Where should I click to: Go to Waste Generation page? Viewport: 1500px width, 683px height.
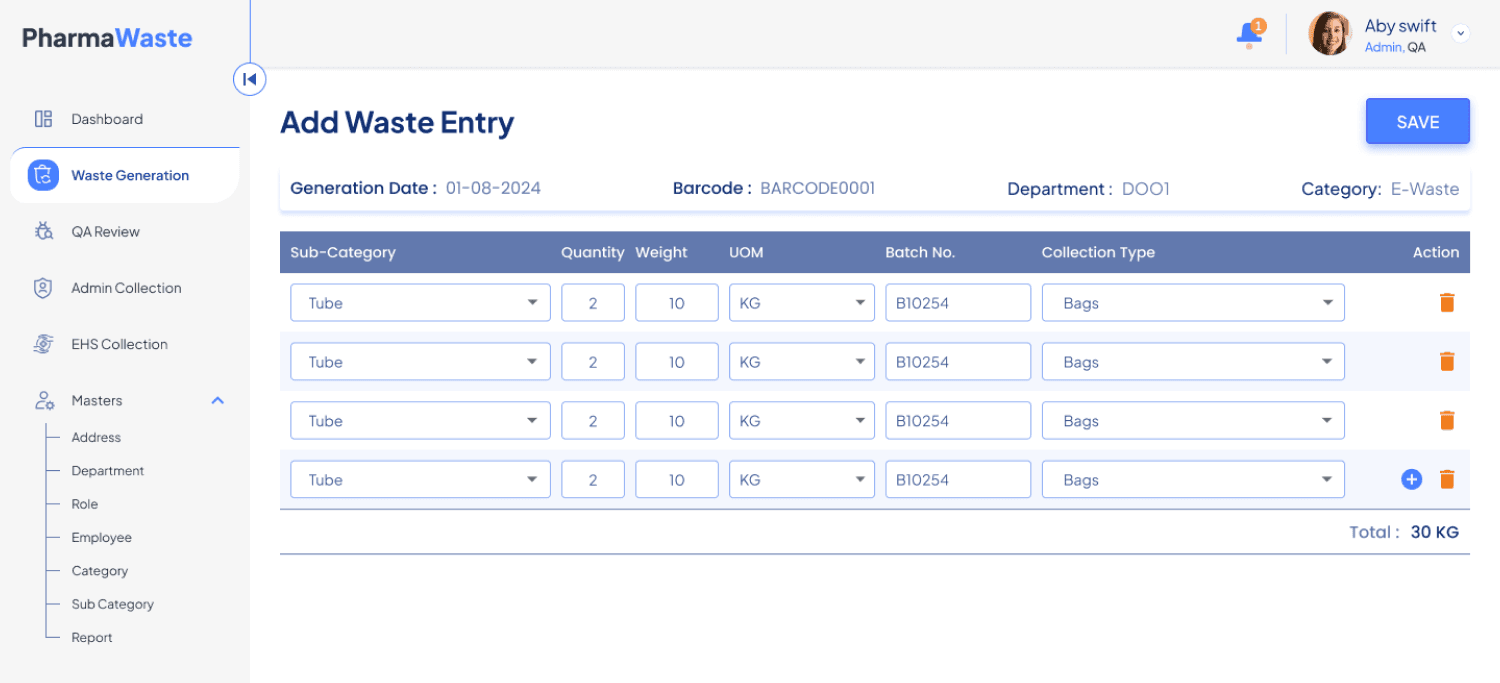(x=130, y=175)
